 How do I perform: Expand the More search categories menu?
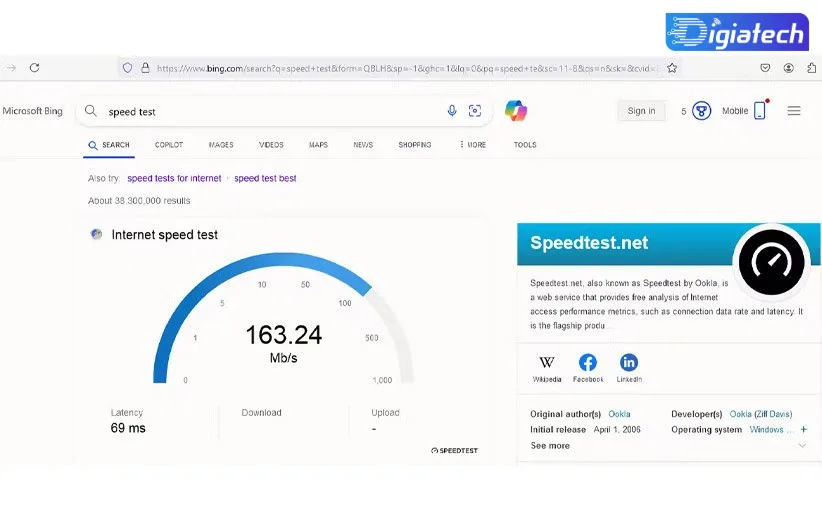click(473, 145)
